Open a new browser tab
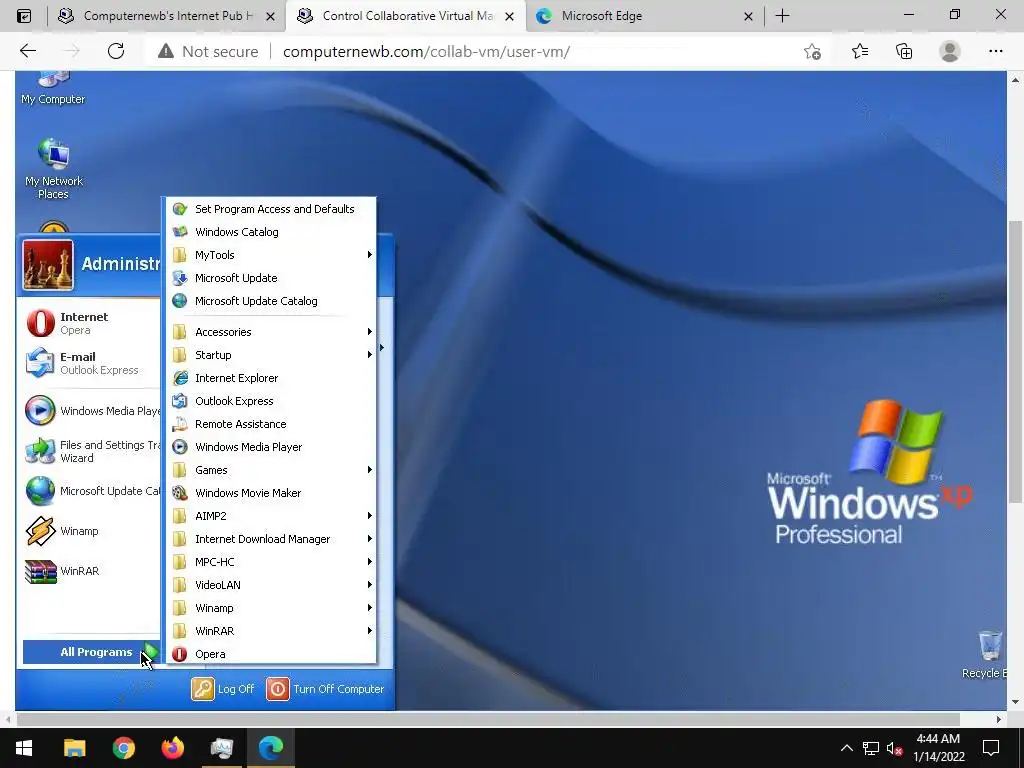The height and width of the screenshot is (768, 1024). tap(782, 16)
